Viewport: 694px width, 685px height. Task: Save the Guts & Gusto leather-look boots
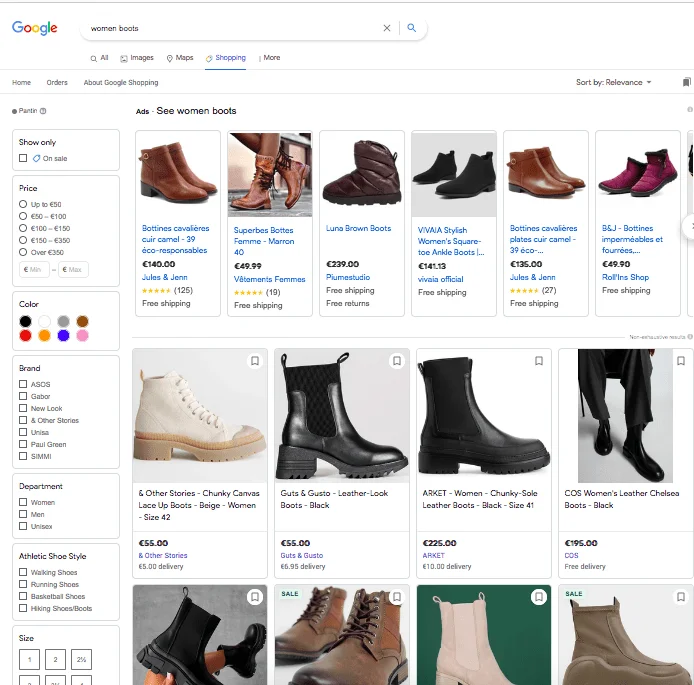[x=397, y=361]
